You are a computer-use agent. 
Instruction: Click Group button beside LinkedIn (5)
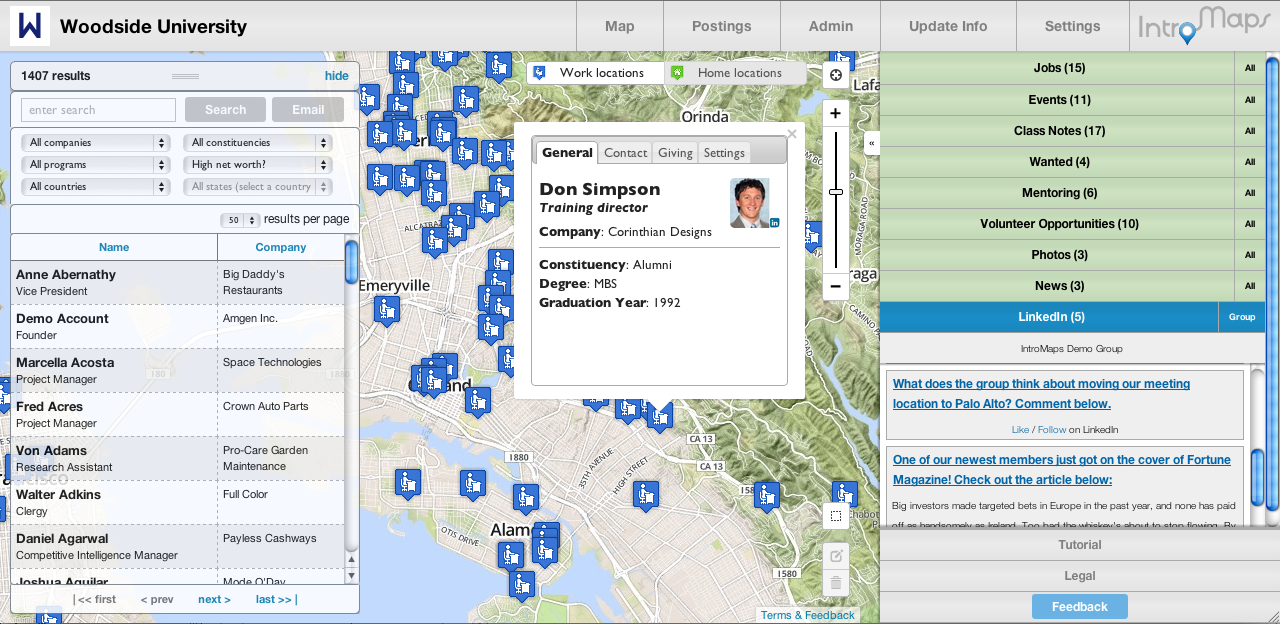click(x=1242, y=317)
